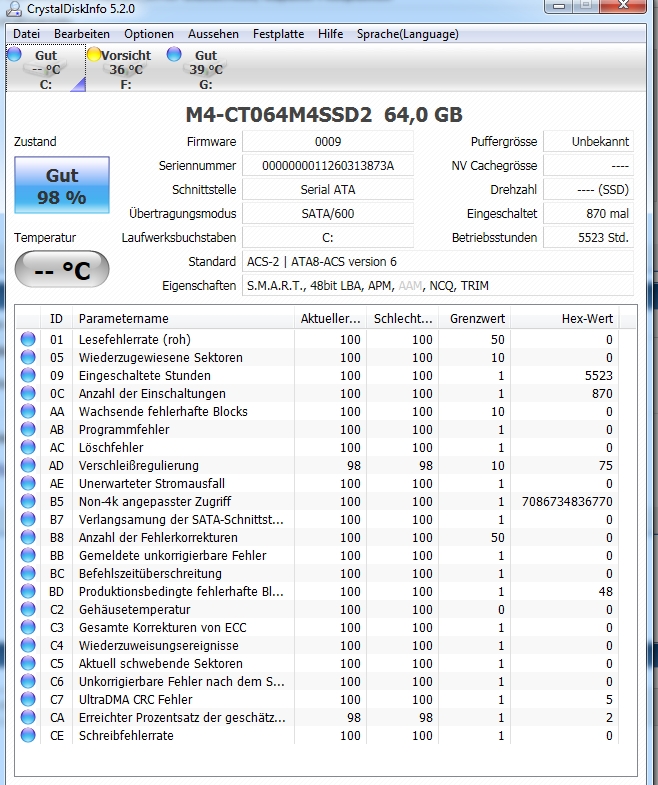
Task: Click the -- °C temperature button
Action: (x=62, y=270)
